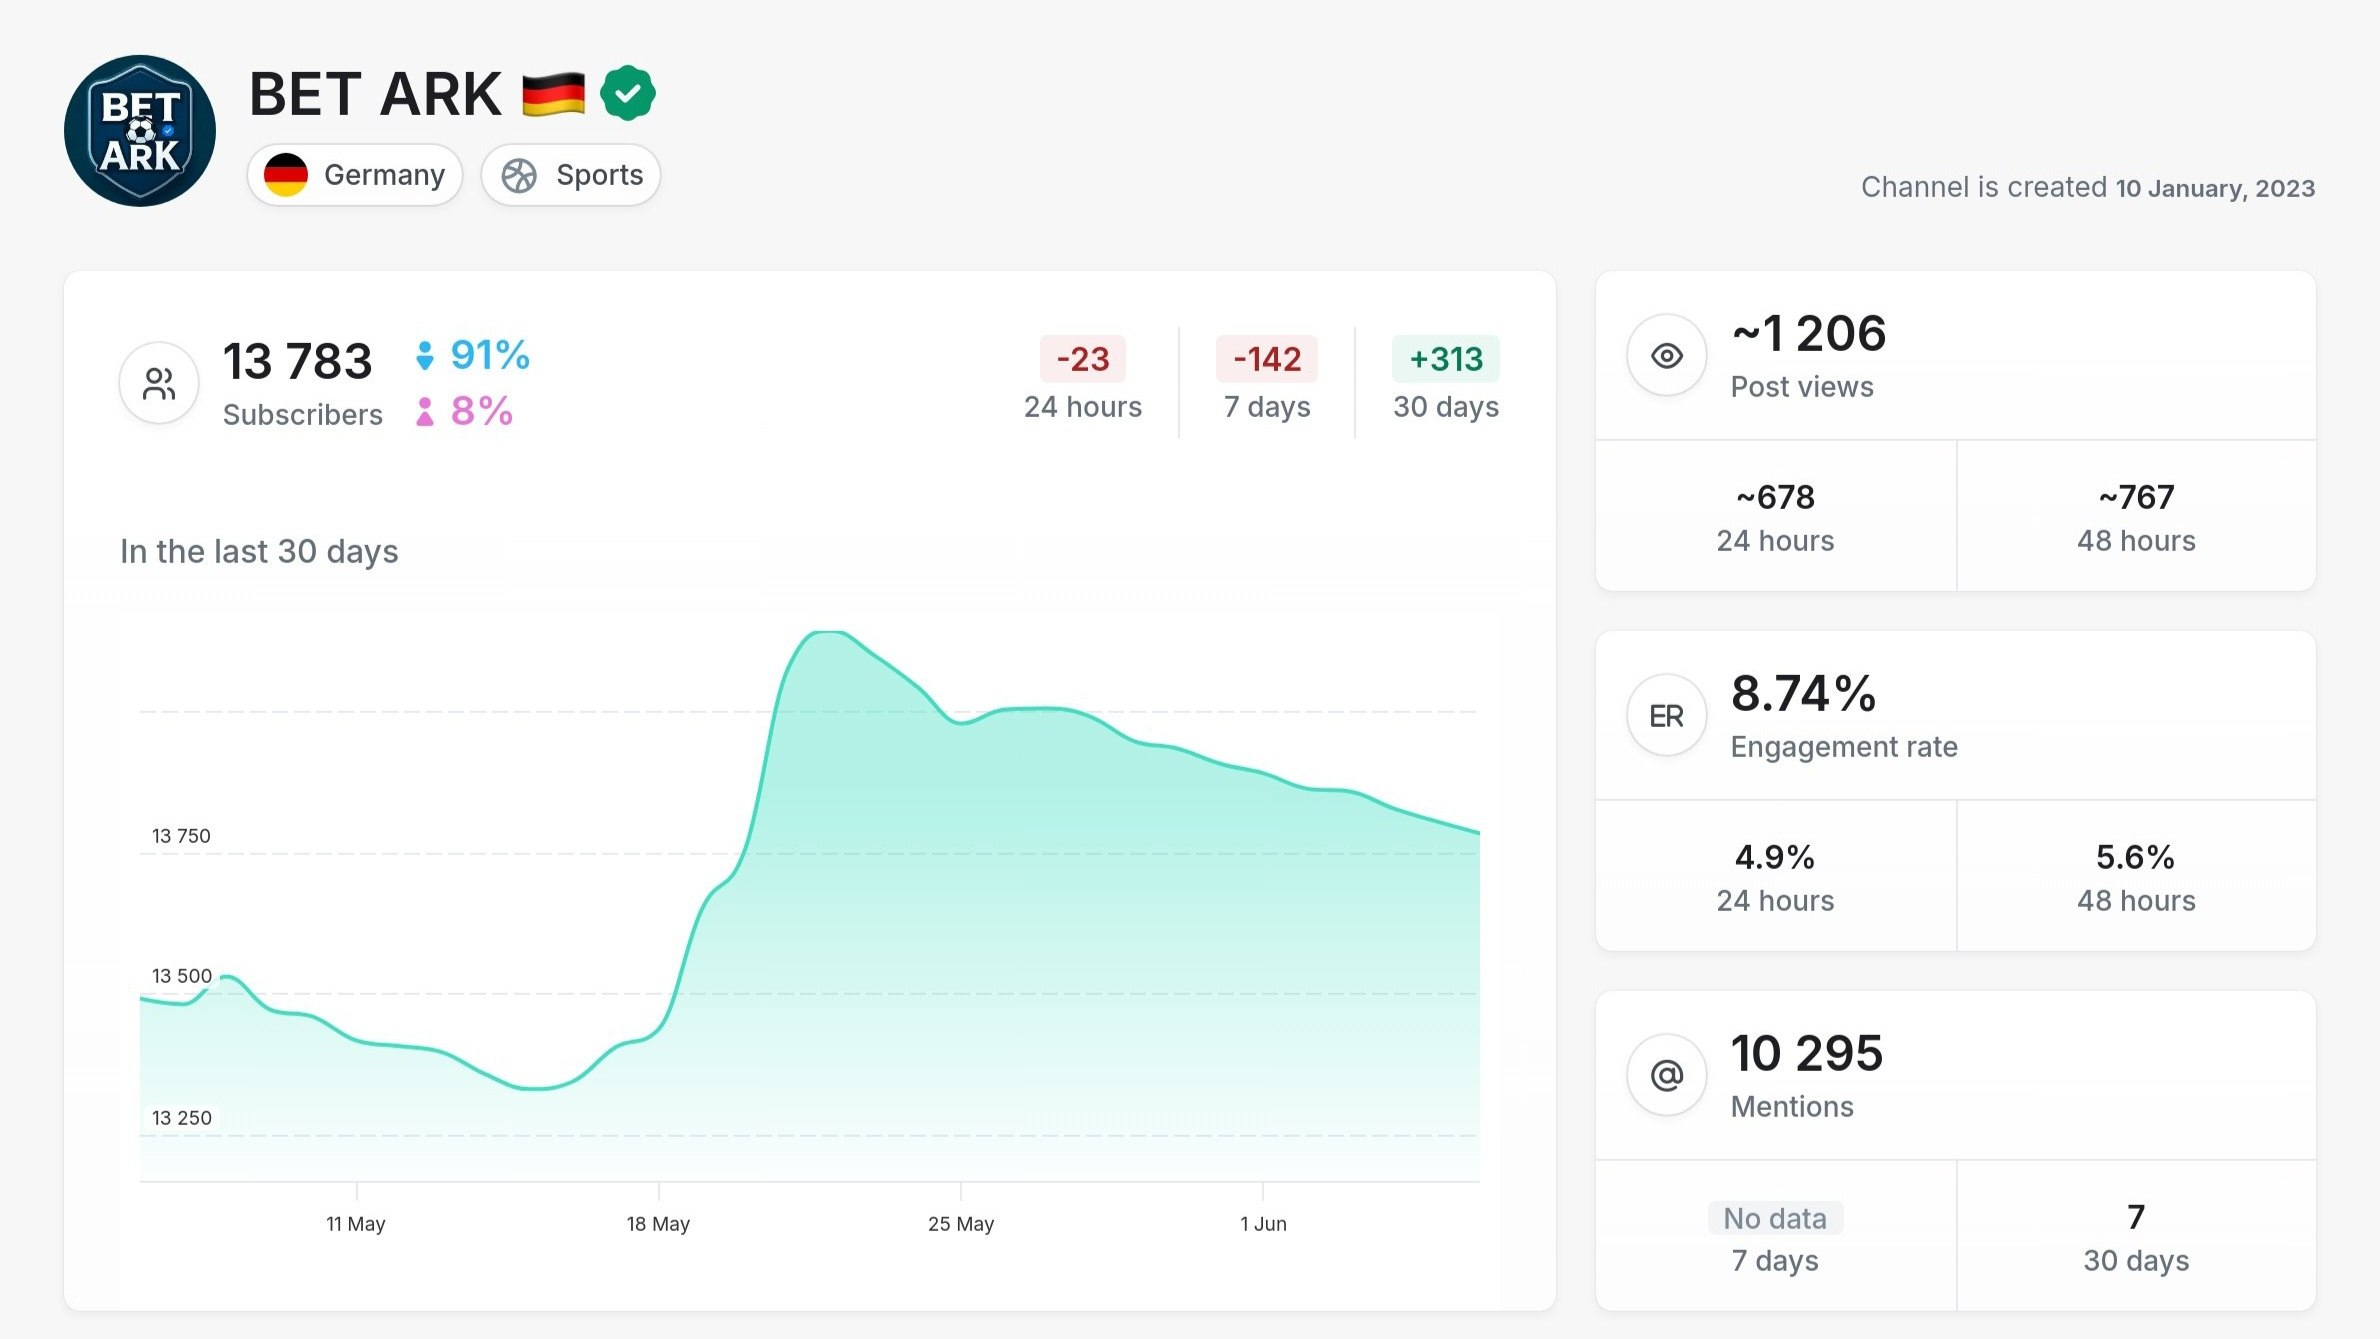Viewport: 2380px width, 1339px height.
Task: Click the Post views label
Action: tap(1802, 387)
